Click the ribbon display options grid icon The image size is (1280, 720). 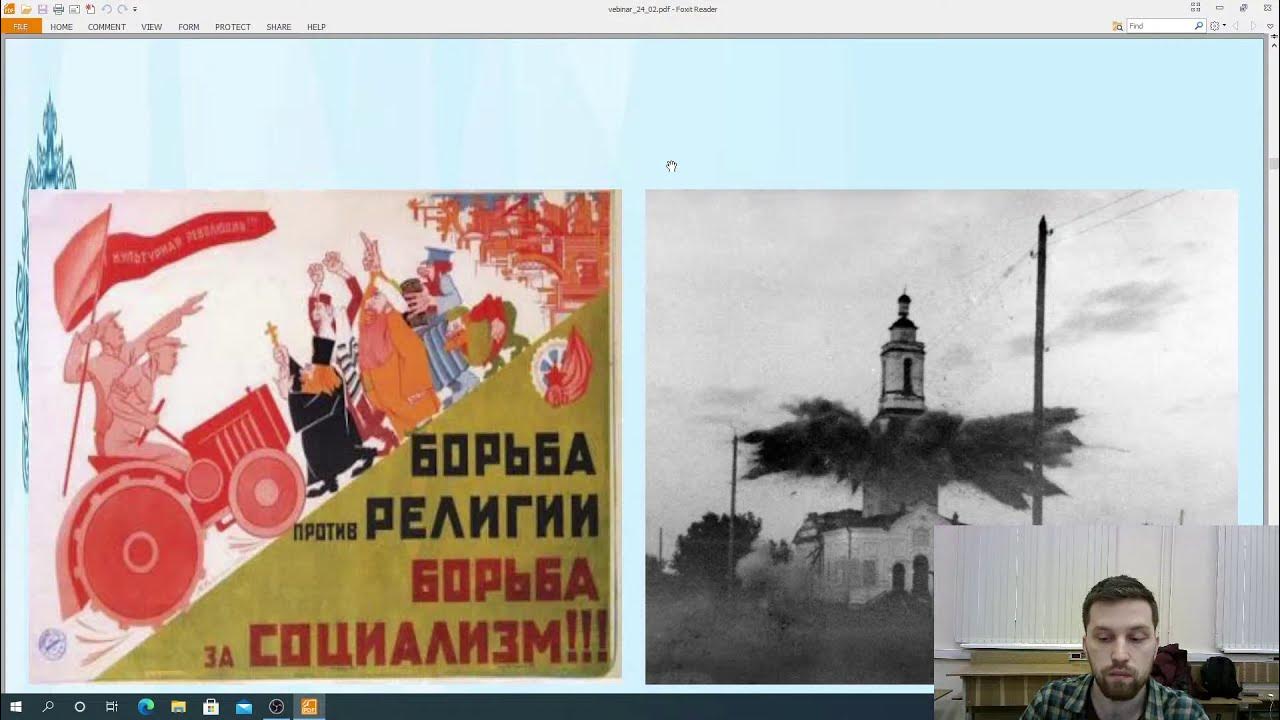click(x=1195, y=7)
